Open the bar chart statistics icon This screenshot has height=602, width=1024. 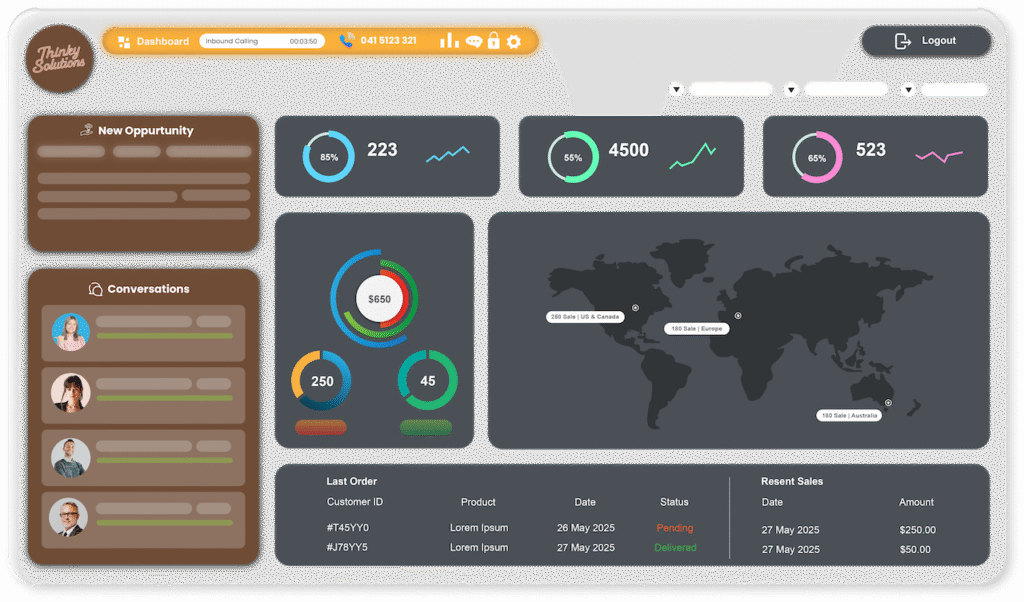pyautogui.click(x=449, y=41)
